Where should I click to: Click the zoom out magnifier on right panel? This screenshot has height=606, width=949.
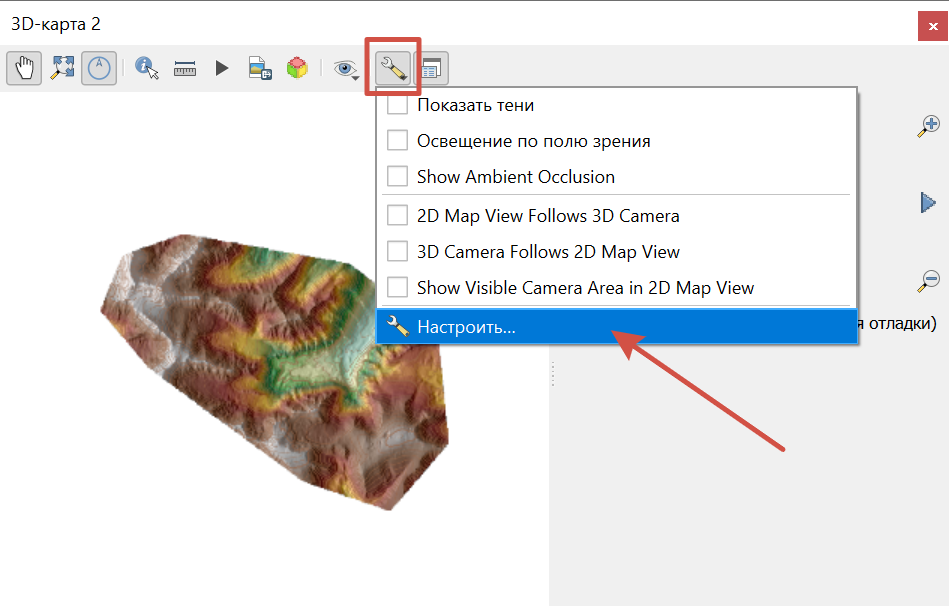929,281
